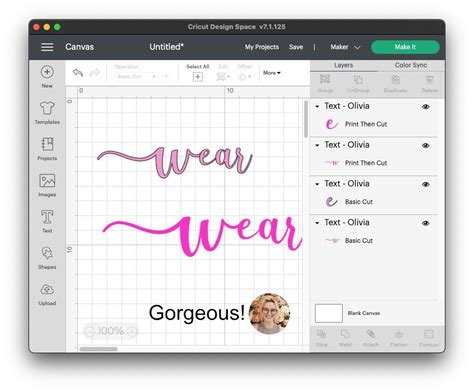Click the Attach paperclip icon
Viewport: 474px width, 391px height.
[x=371, y=334]
